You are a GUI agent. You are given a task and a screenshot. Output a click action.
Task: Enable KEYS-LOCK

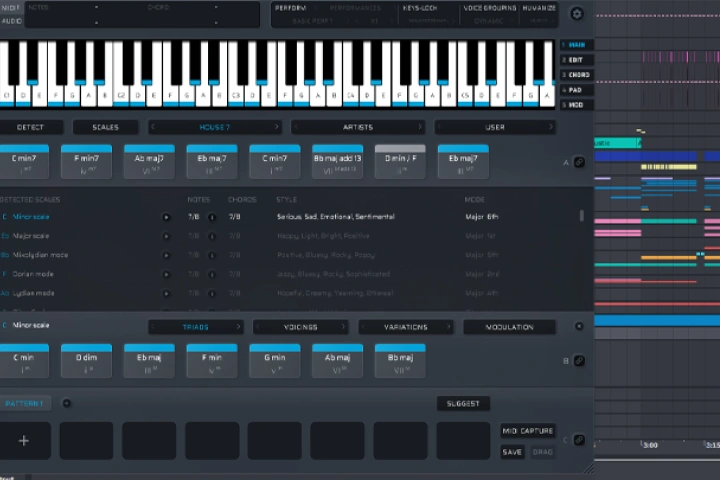click(420, 8)
